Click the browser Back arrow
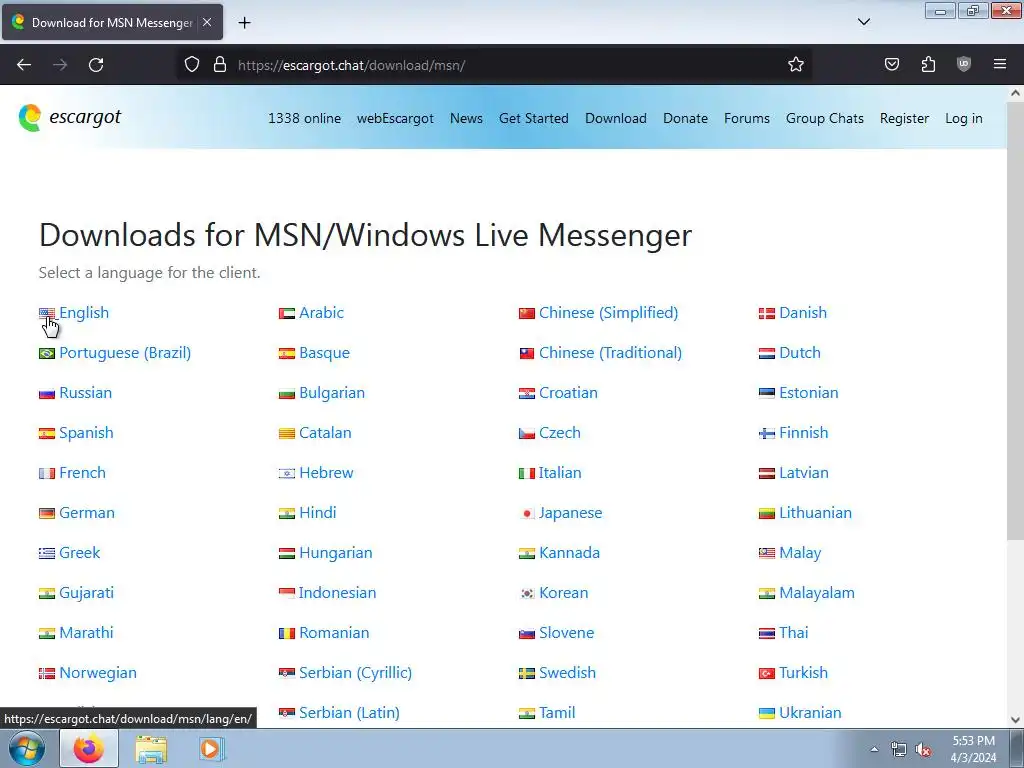This screenshot has height=768, width=1024. (x=24, y=65)
